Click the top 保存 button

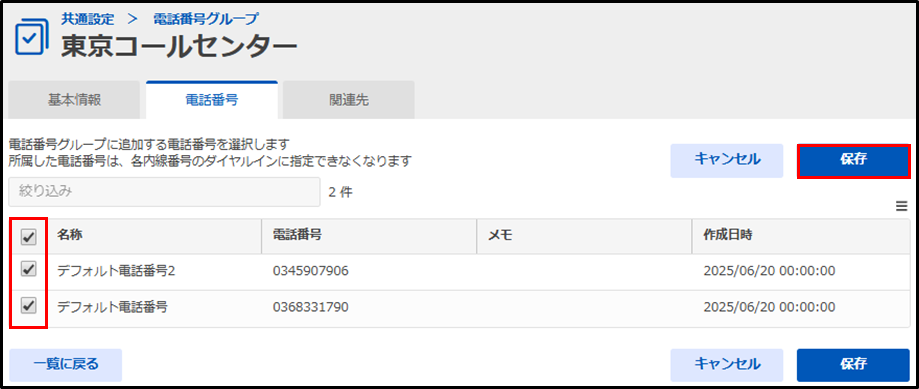pyautogui.click(x=853, y=161)
